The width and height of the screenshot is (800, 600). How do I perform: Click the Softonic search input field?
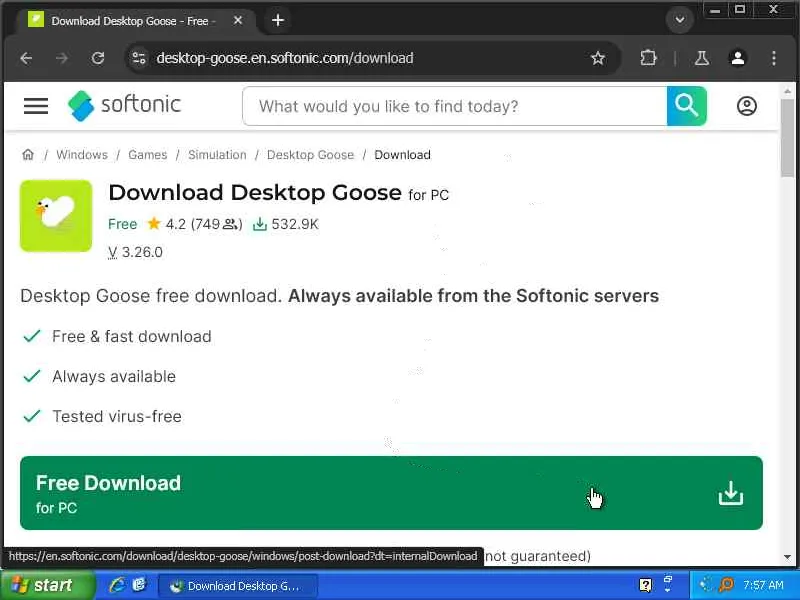(x=455, y=106)
